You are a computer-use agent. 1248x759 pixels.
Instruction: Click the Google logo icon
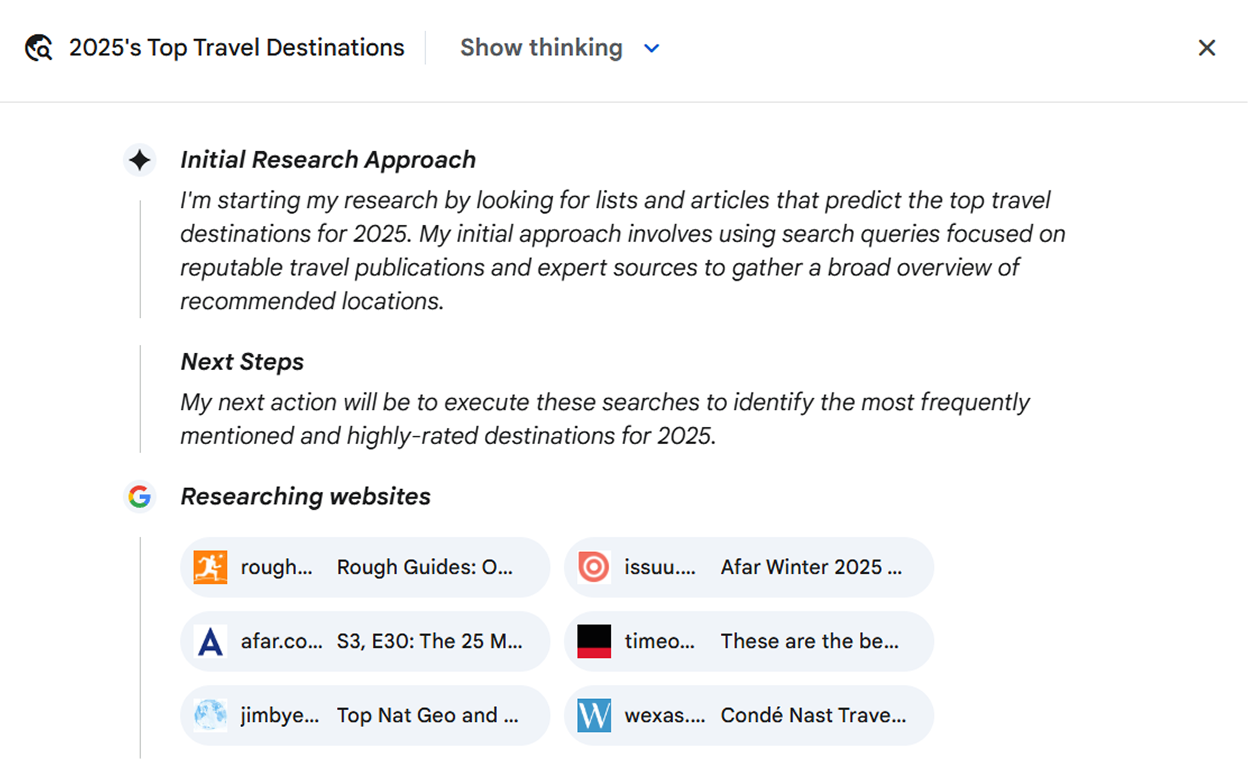coord(140,497)
